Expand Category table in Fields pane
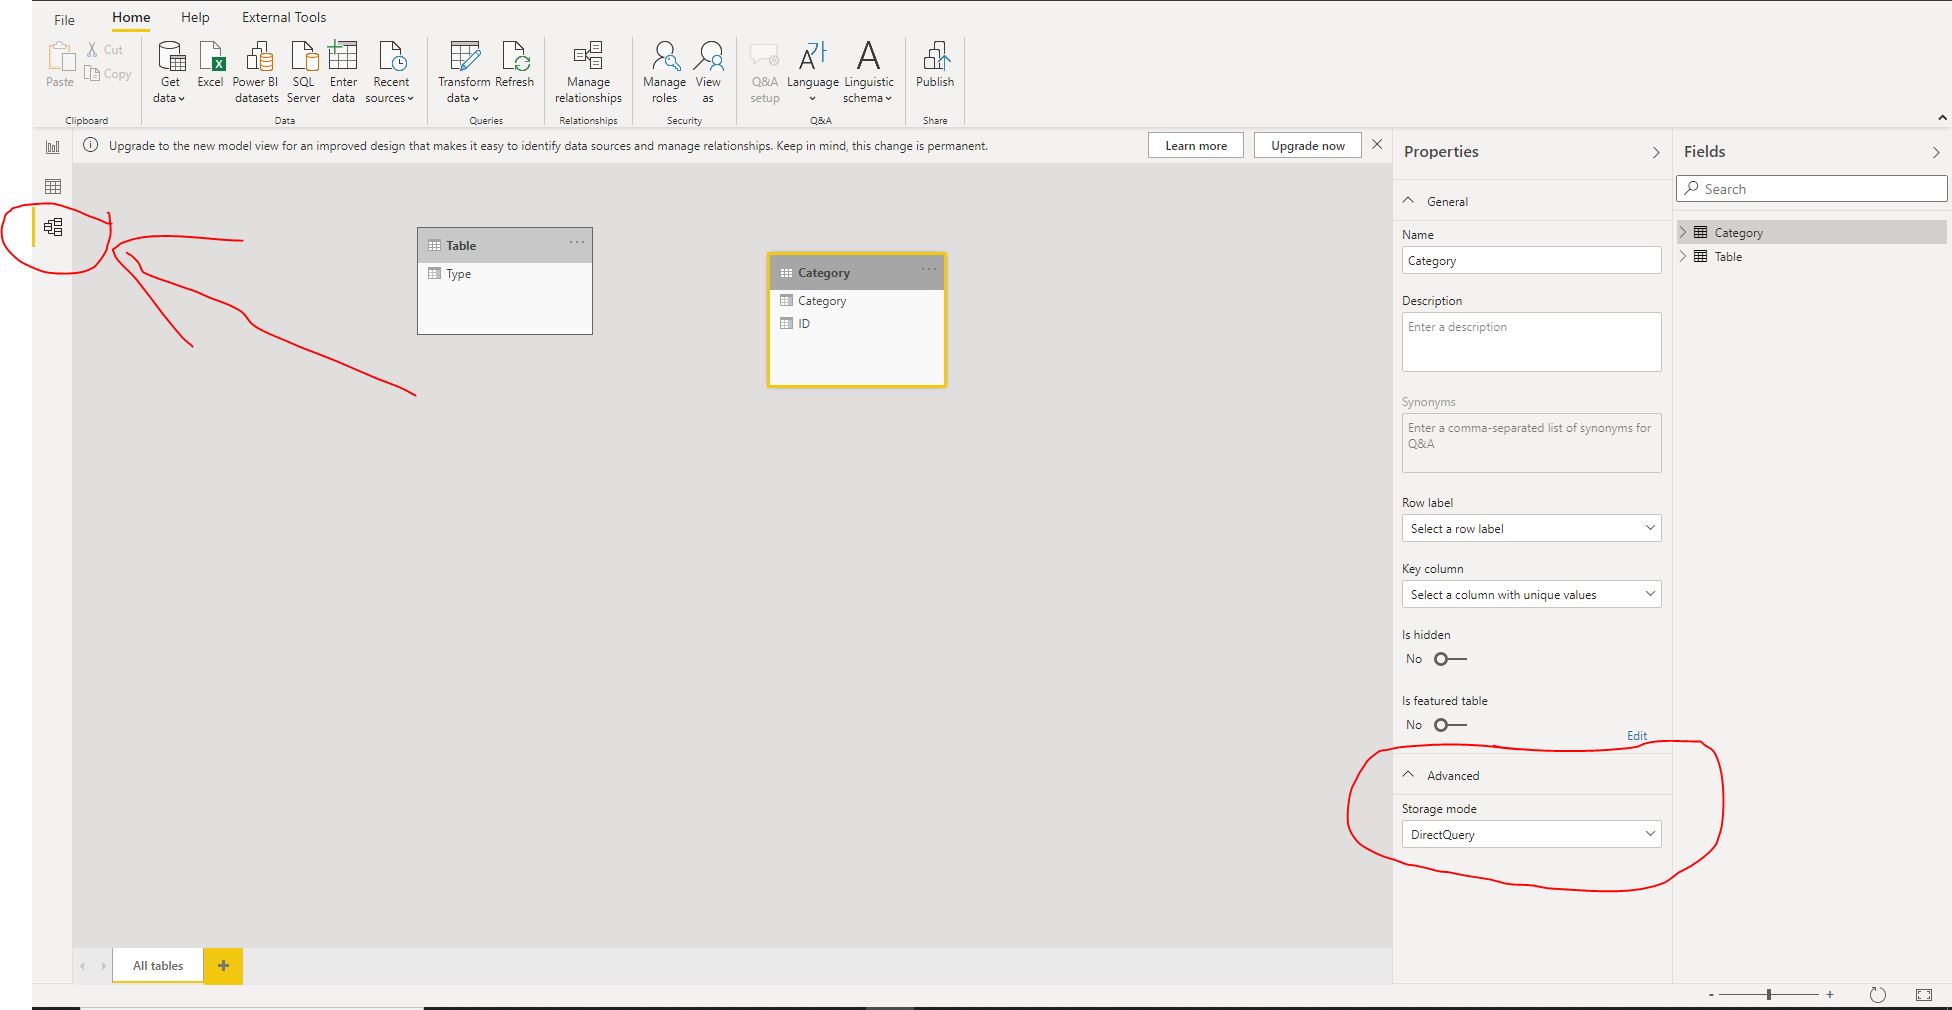Viewport: 1952px width, 1010px height. [1683, 232]
